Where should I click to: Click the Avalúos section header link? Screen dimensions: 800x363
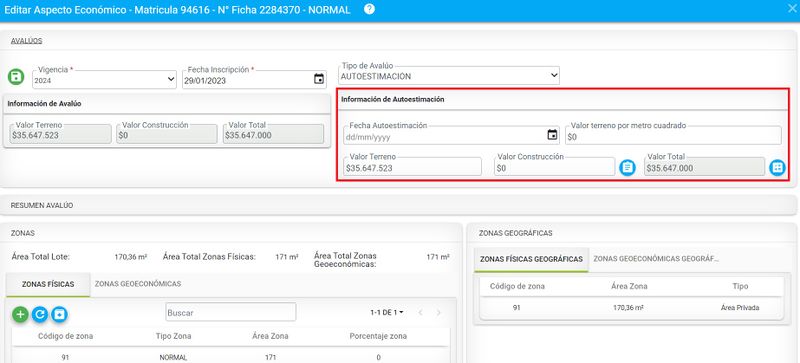coord(27,41)
